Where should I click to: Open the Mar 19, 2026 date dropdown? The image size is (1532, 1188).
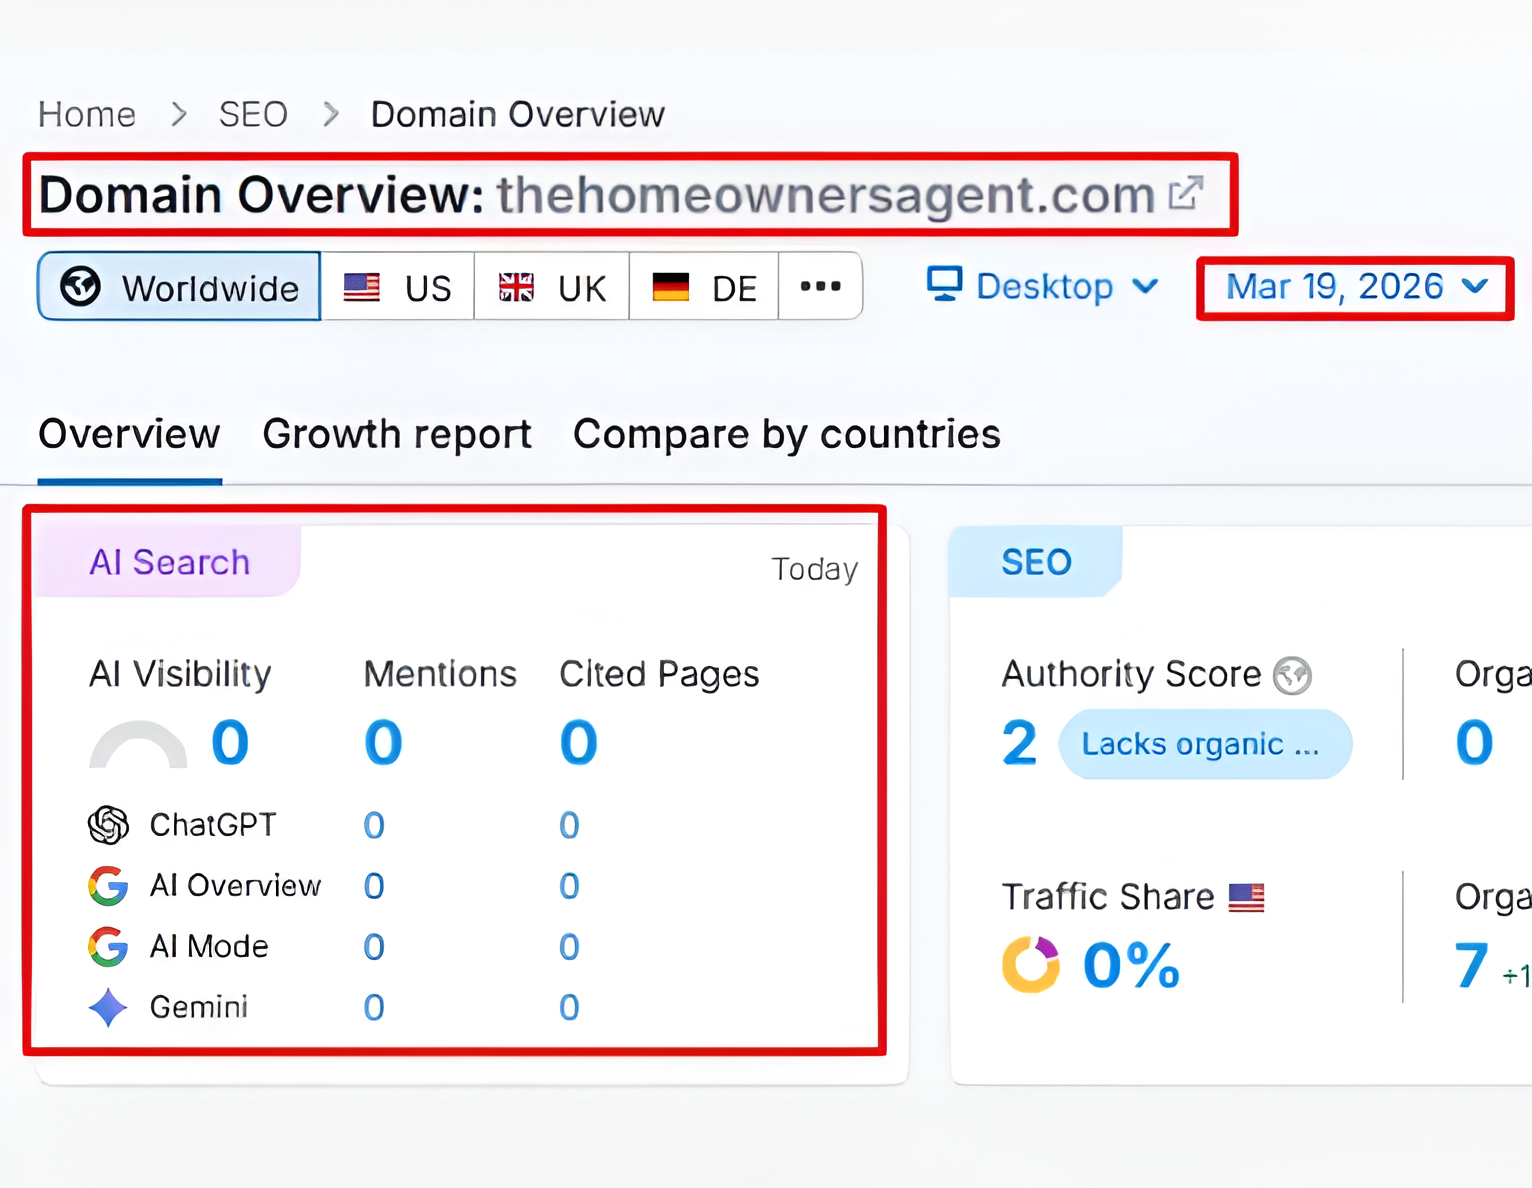1356,287
